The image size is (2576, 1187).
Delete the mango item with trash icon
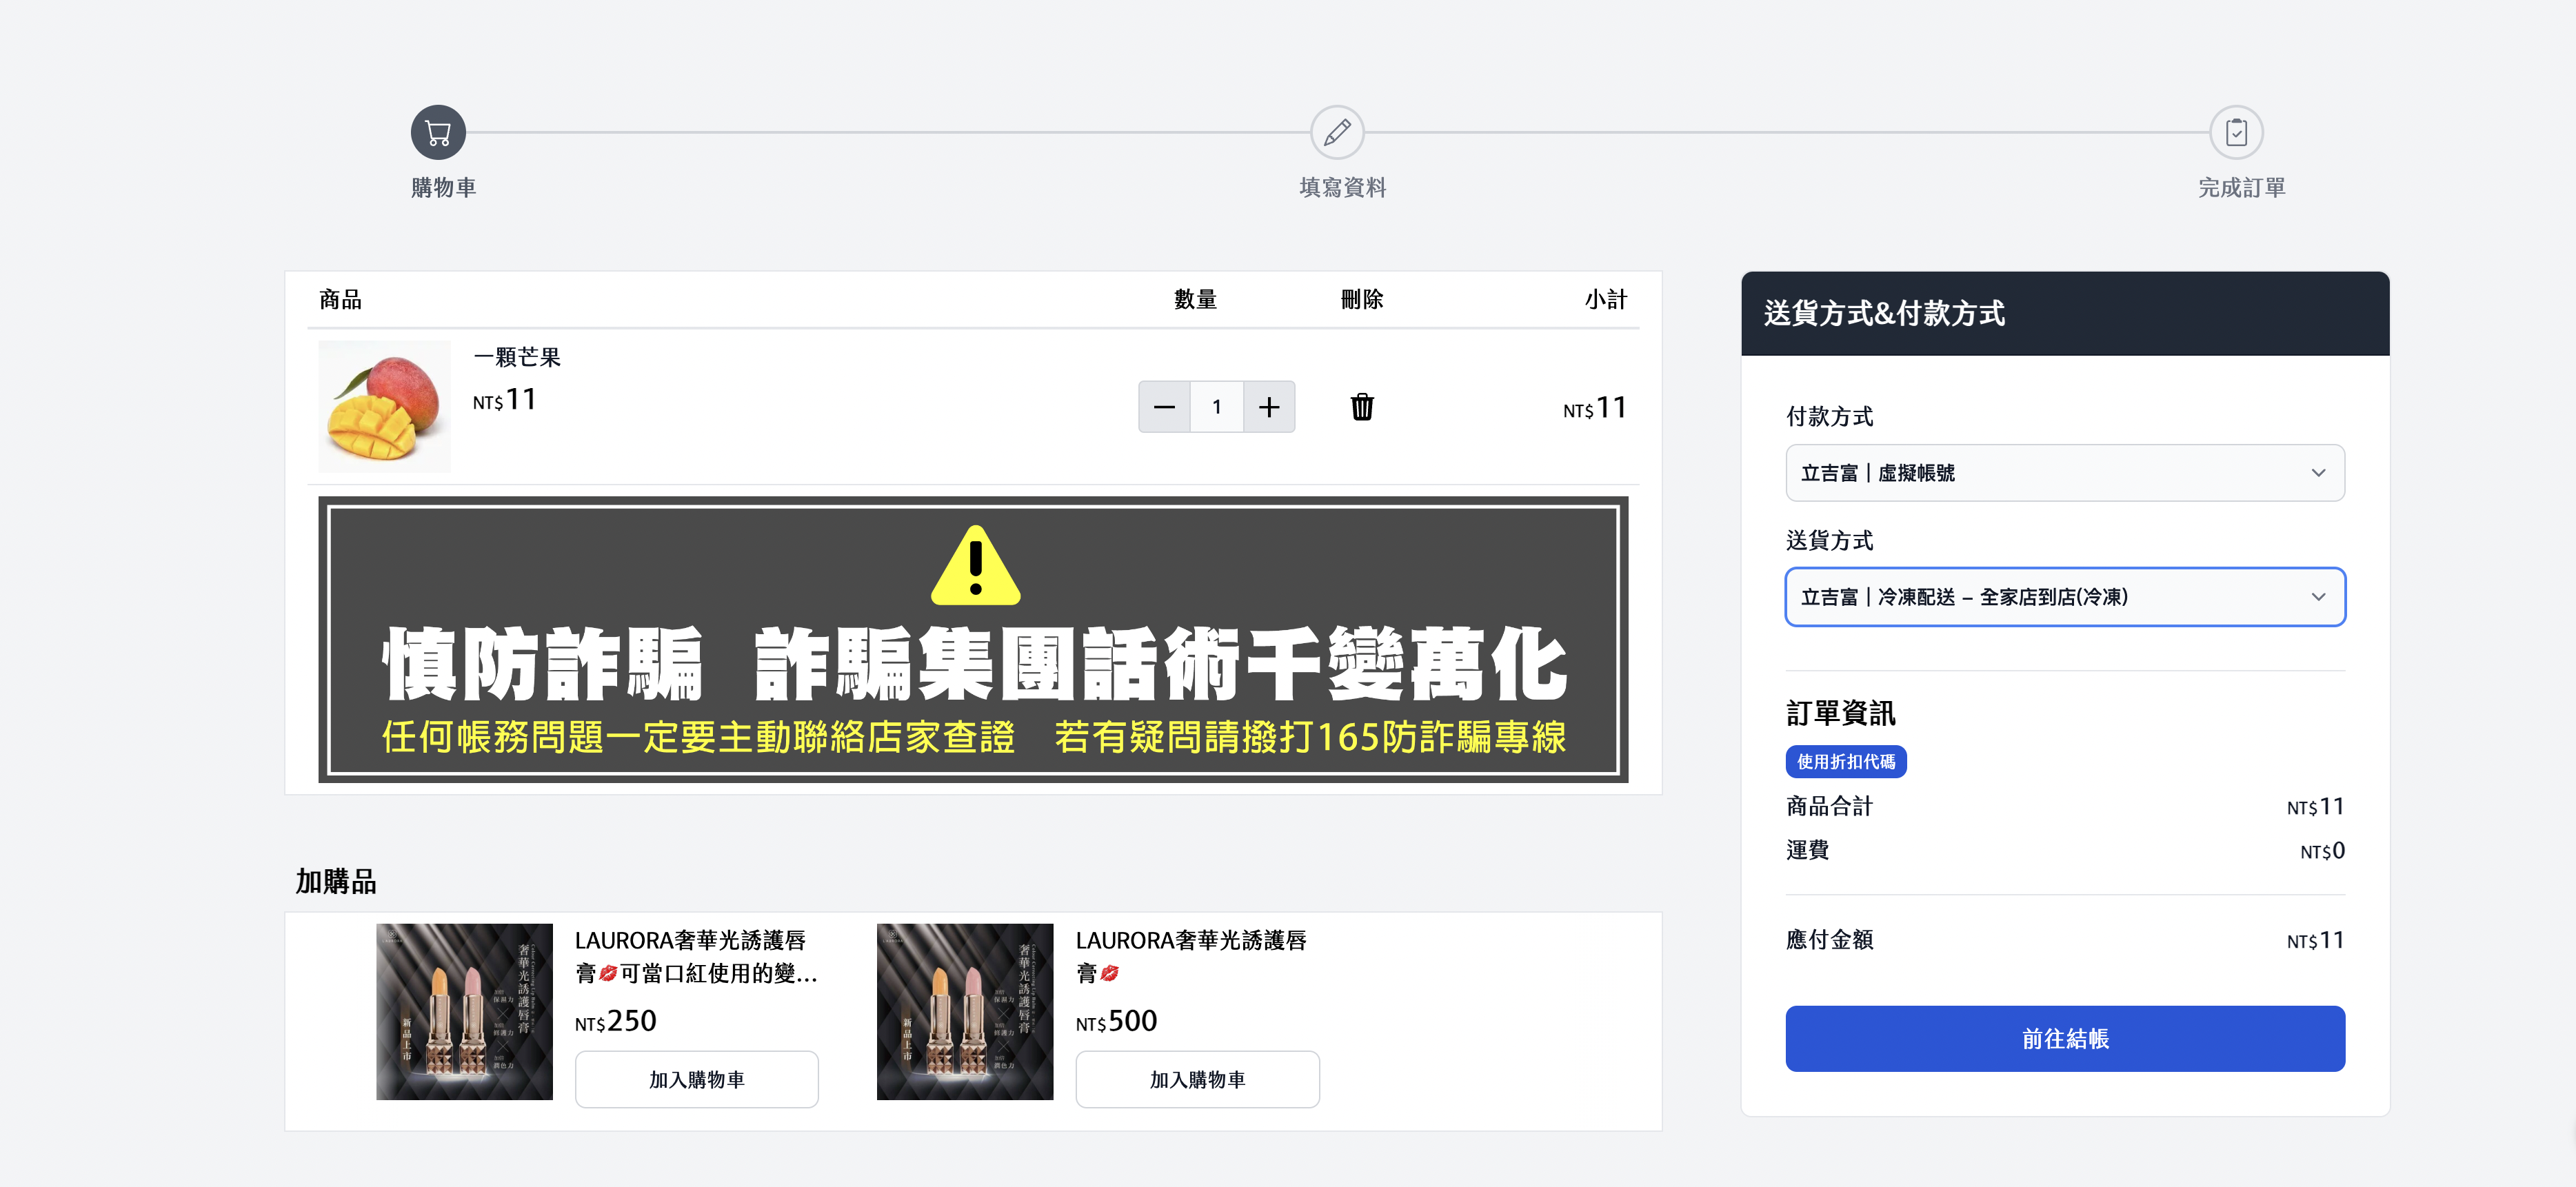click(x=1362, y=407)
